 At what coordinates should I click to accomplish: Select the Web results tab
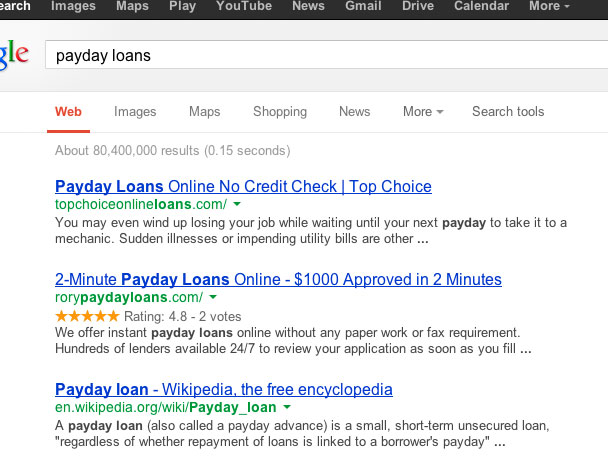[68, 112]
